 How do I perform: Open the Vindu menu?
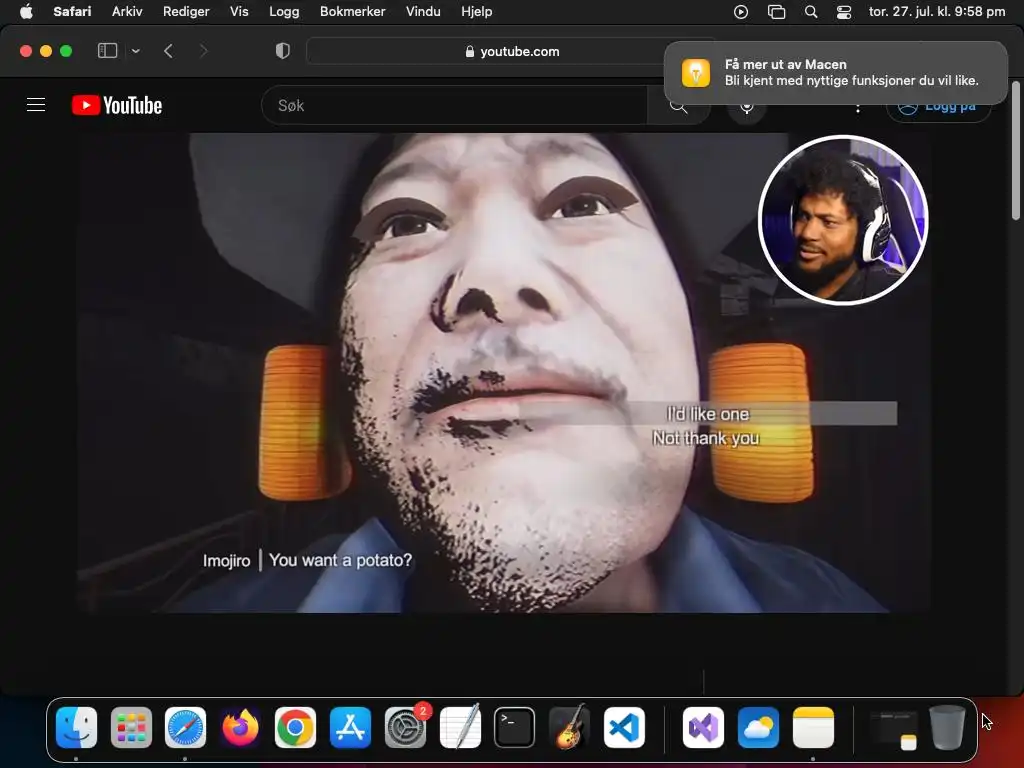423,12
